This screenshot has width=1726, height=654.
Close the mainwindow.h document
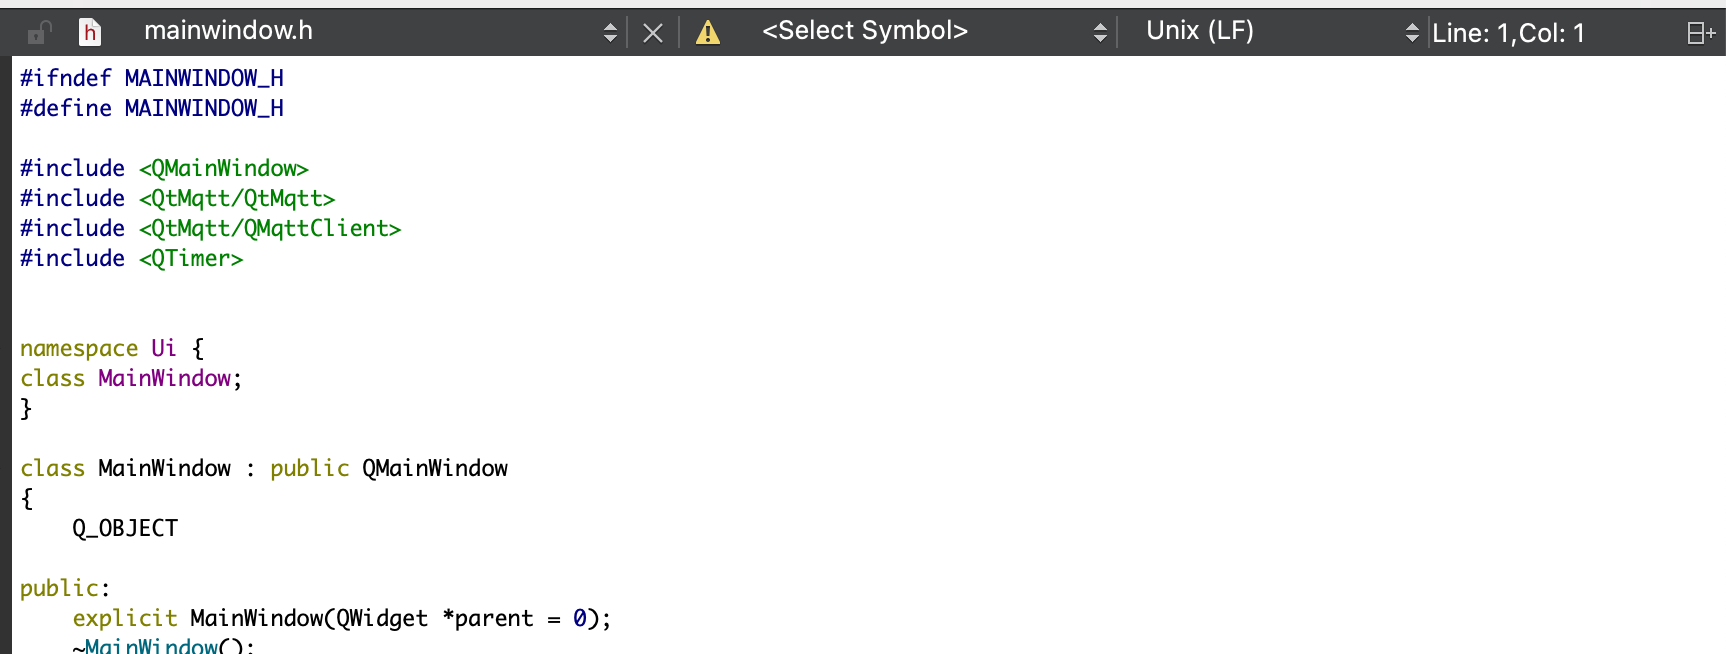[653, 33]
